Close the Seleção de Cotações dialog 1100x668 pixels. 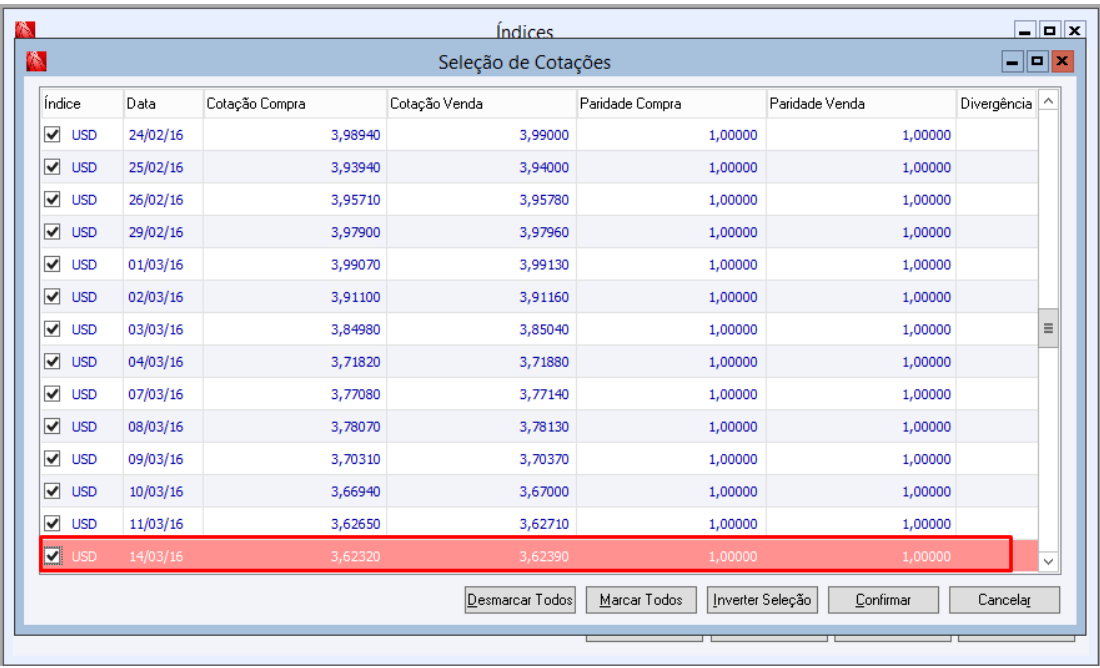pos(1062,62)
